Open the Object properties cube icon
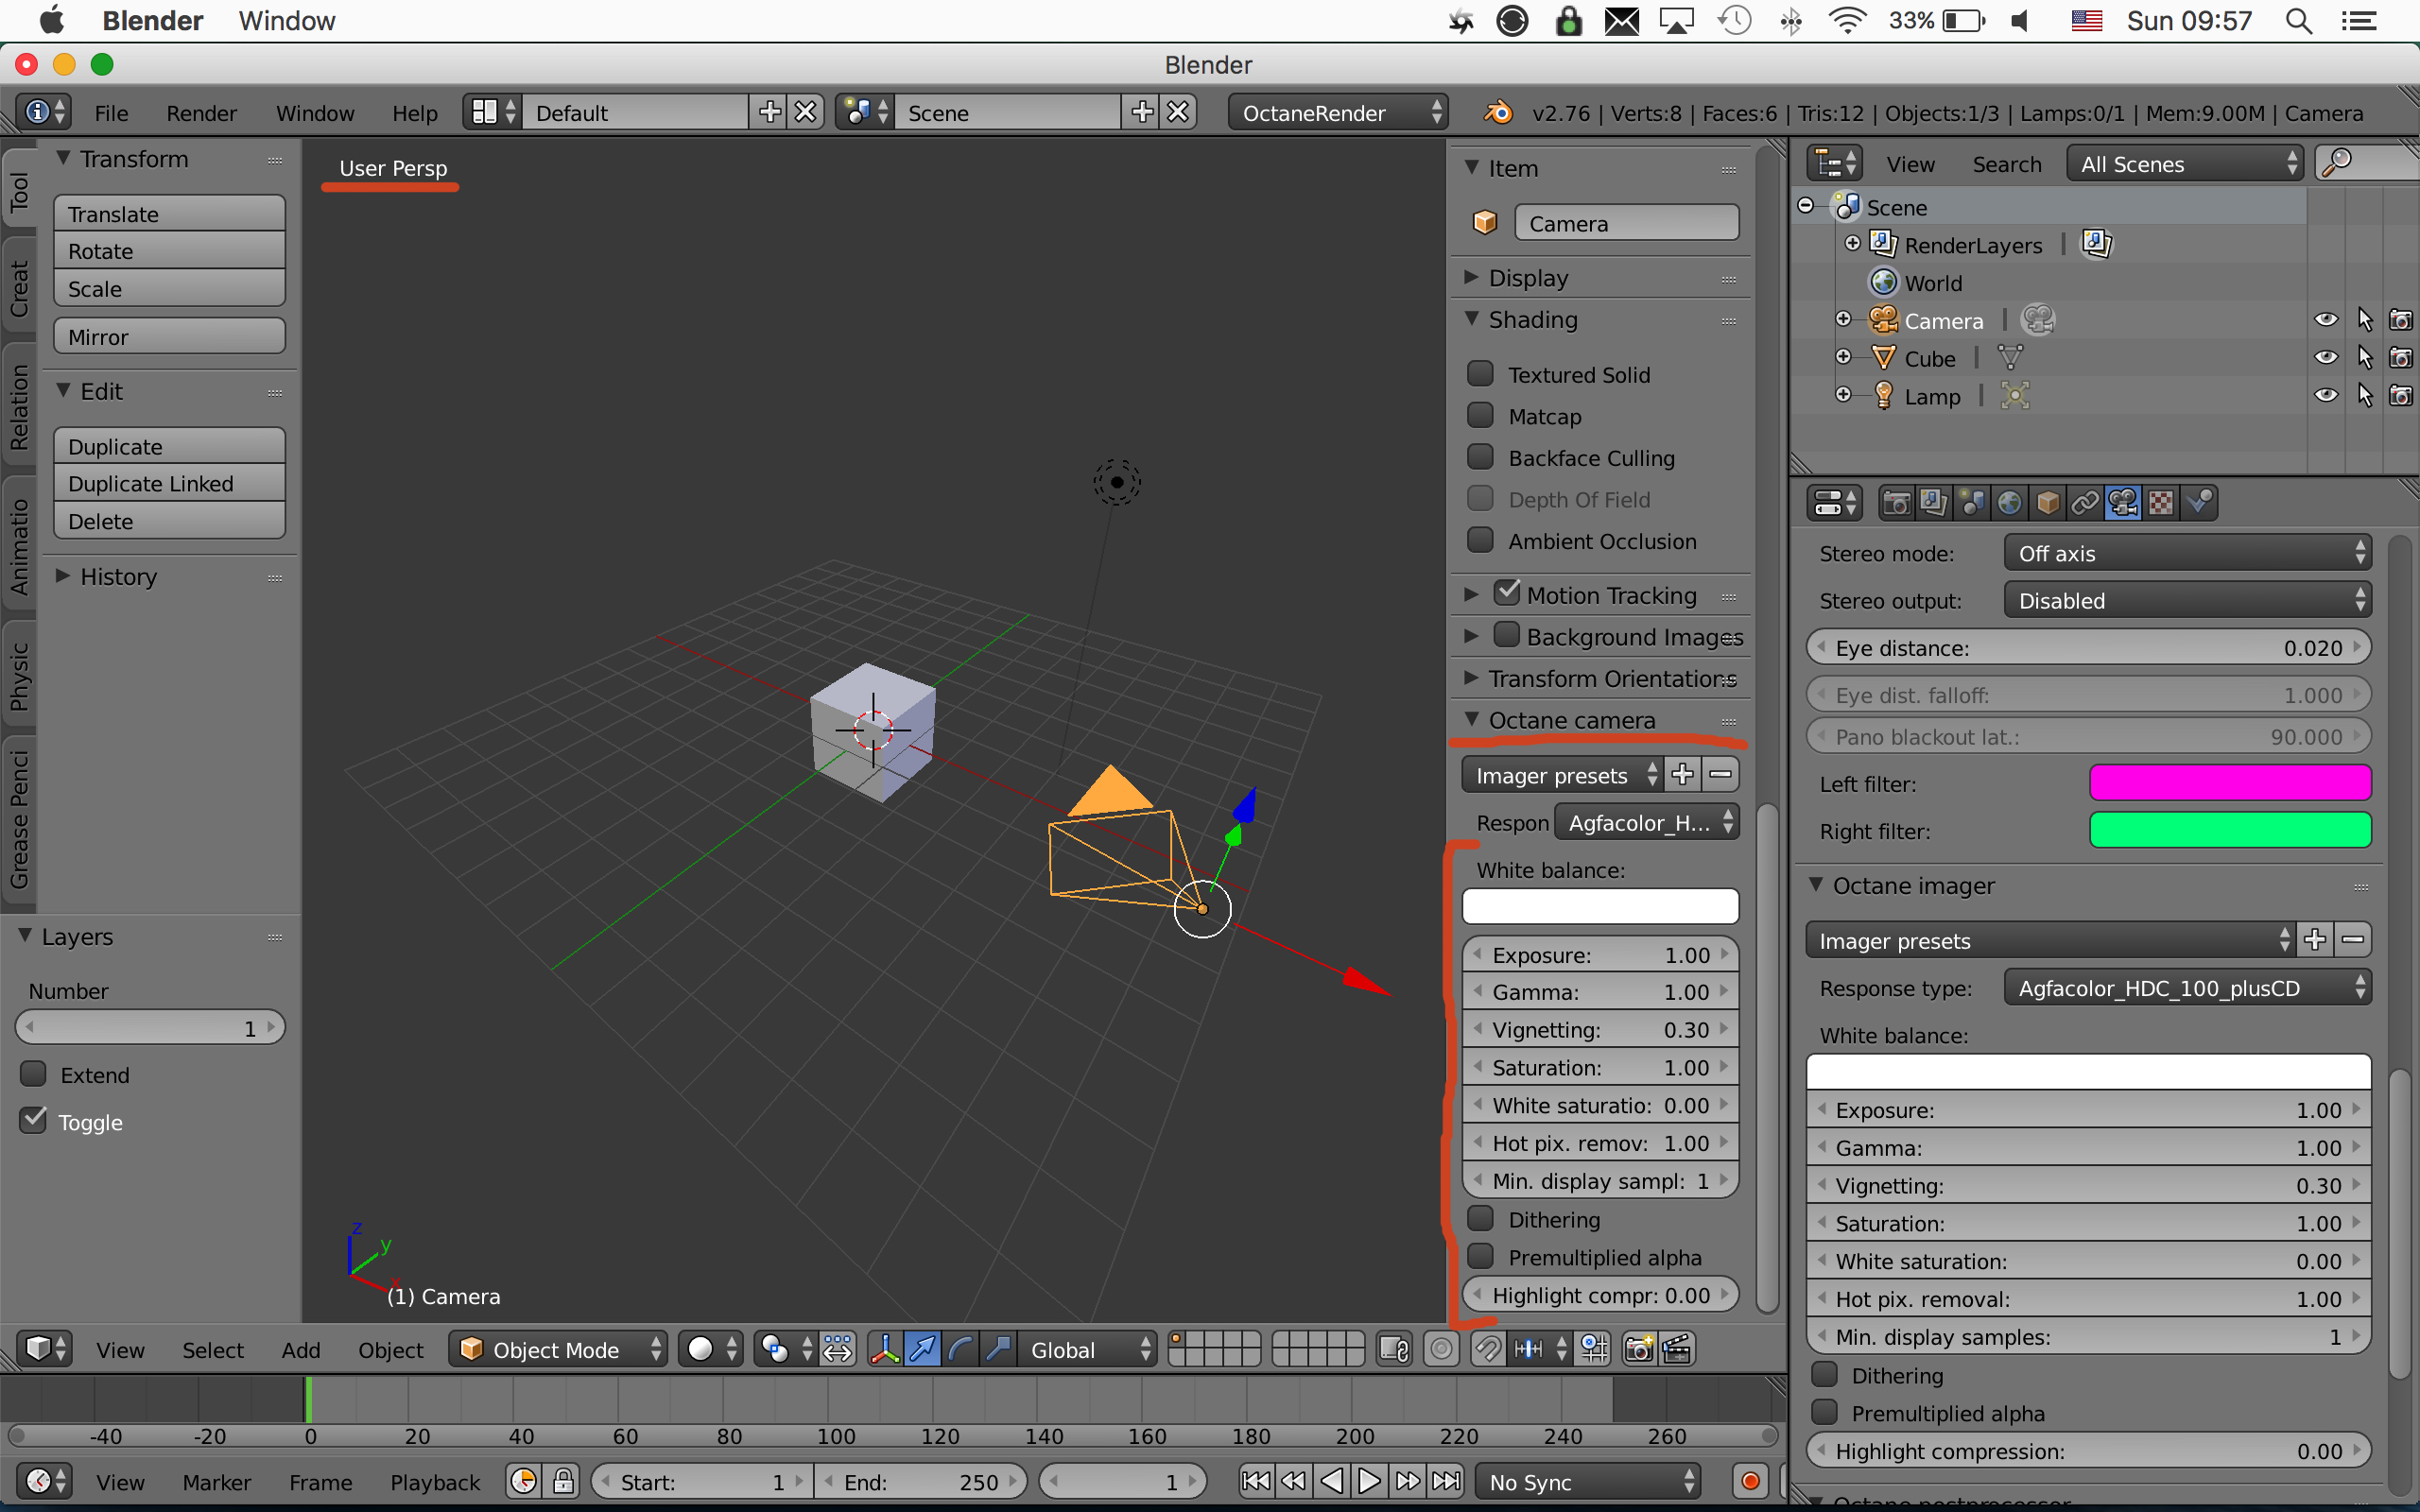 2047,503
